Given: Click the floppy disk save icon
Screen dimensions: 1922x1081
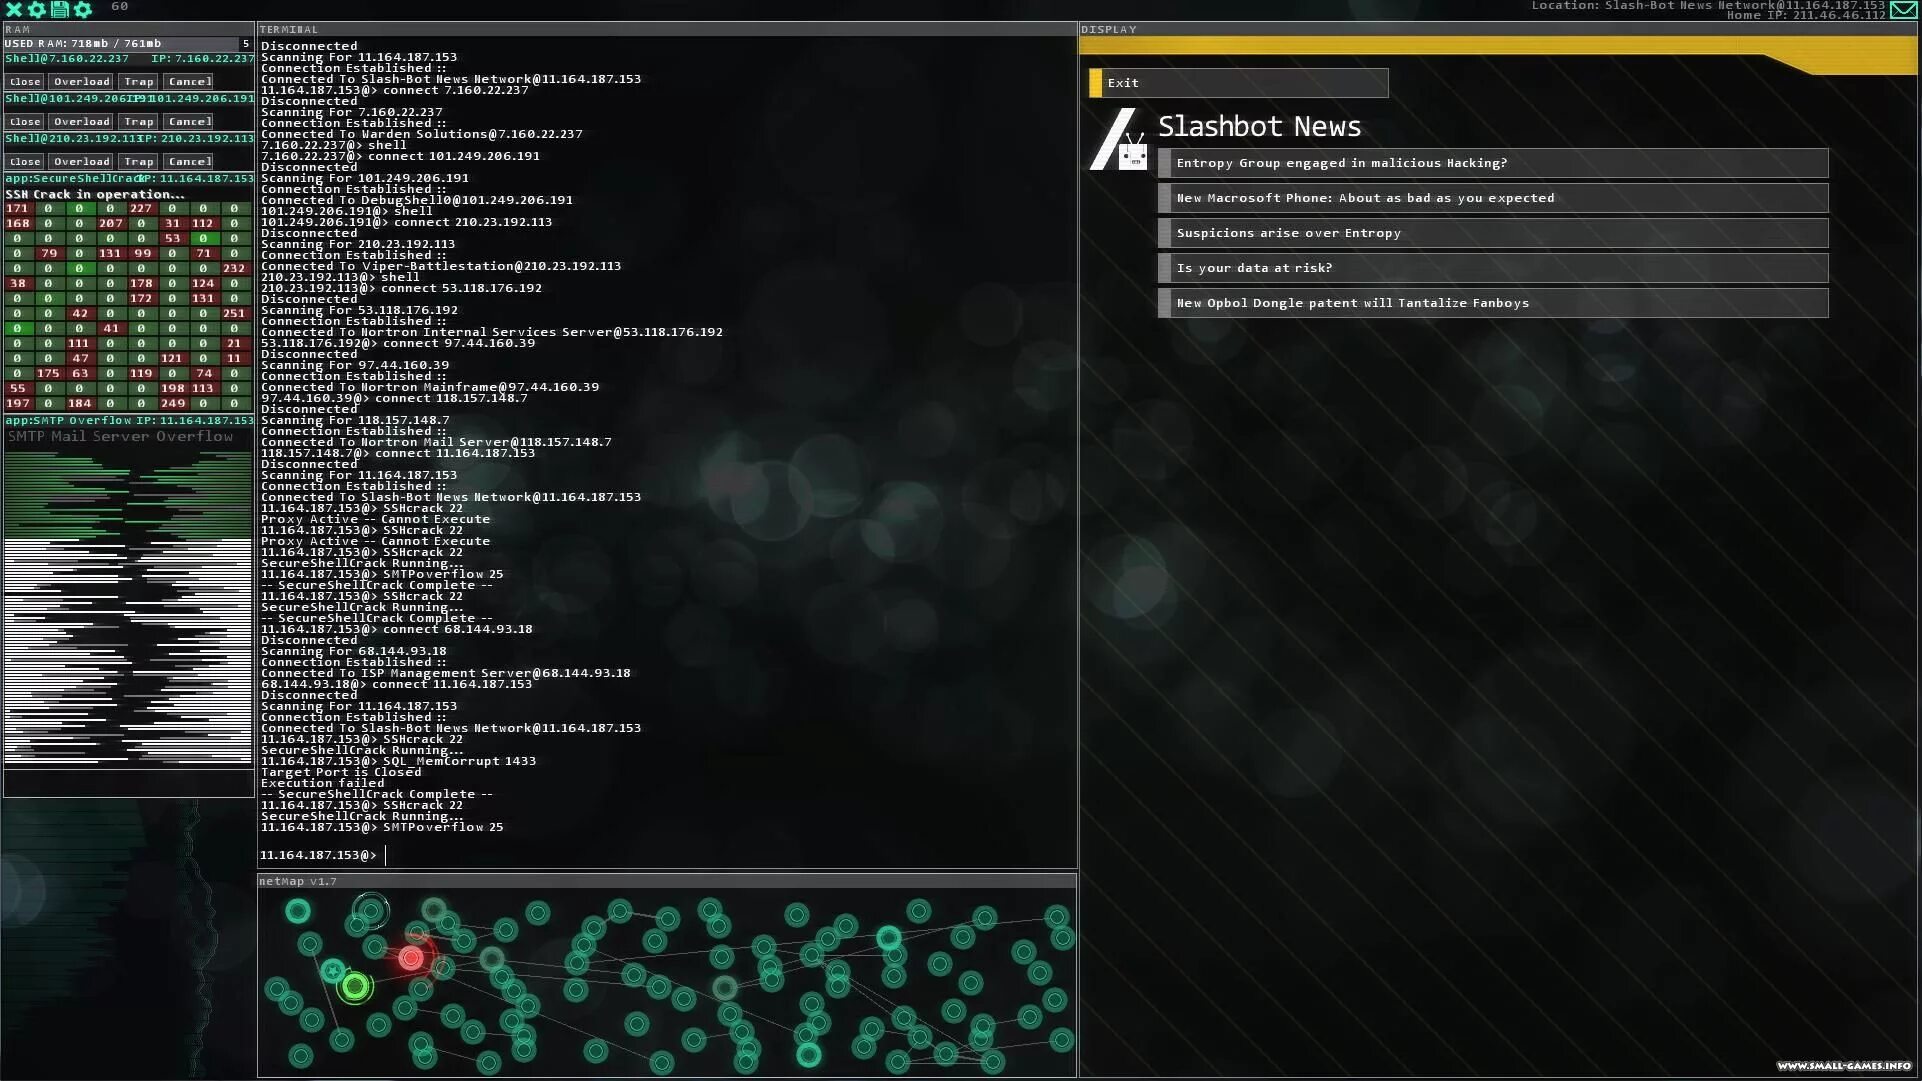Looking at the screenshot, I should click(x=59, y=9).
